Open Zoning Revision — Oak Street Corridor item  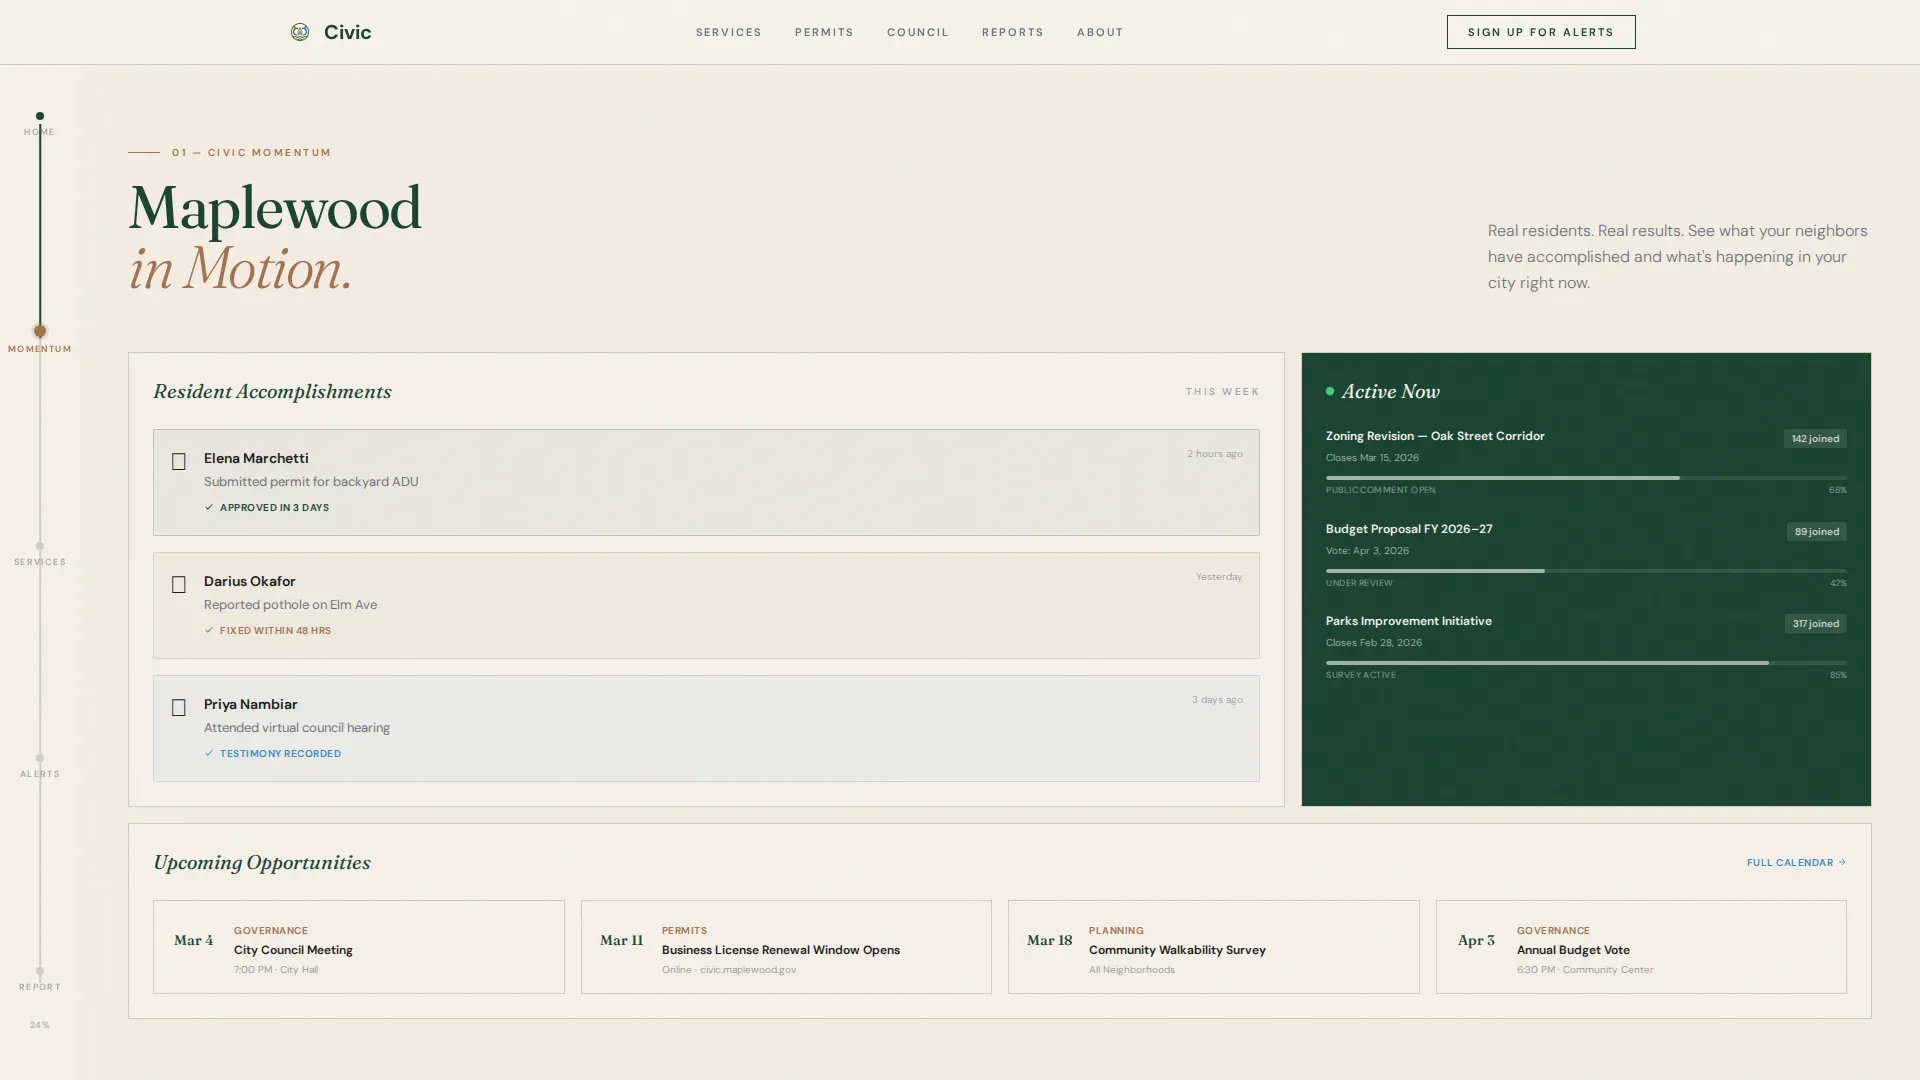click(x=1435, y=436)
